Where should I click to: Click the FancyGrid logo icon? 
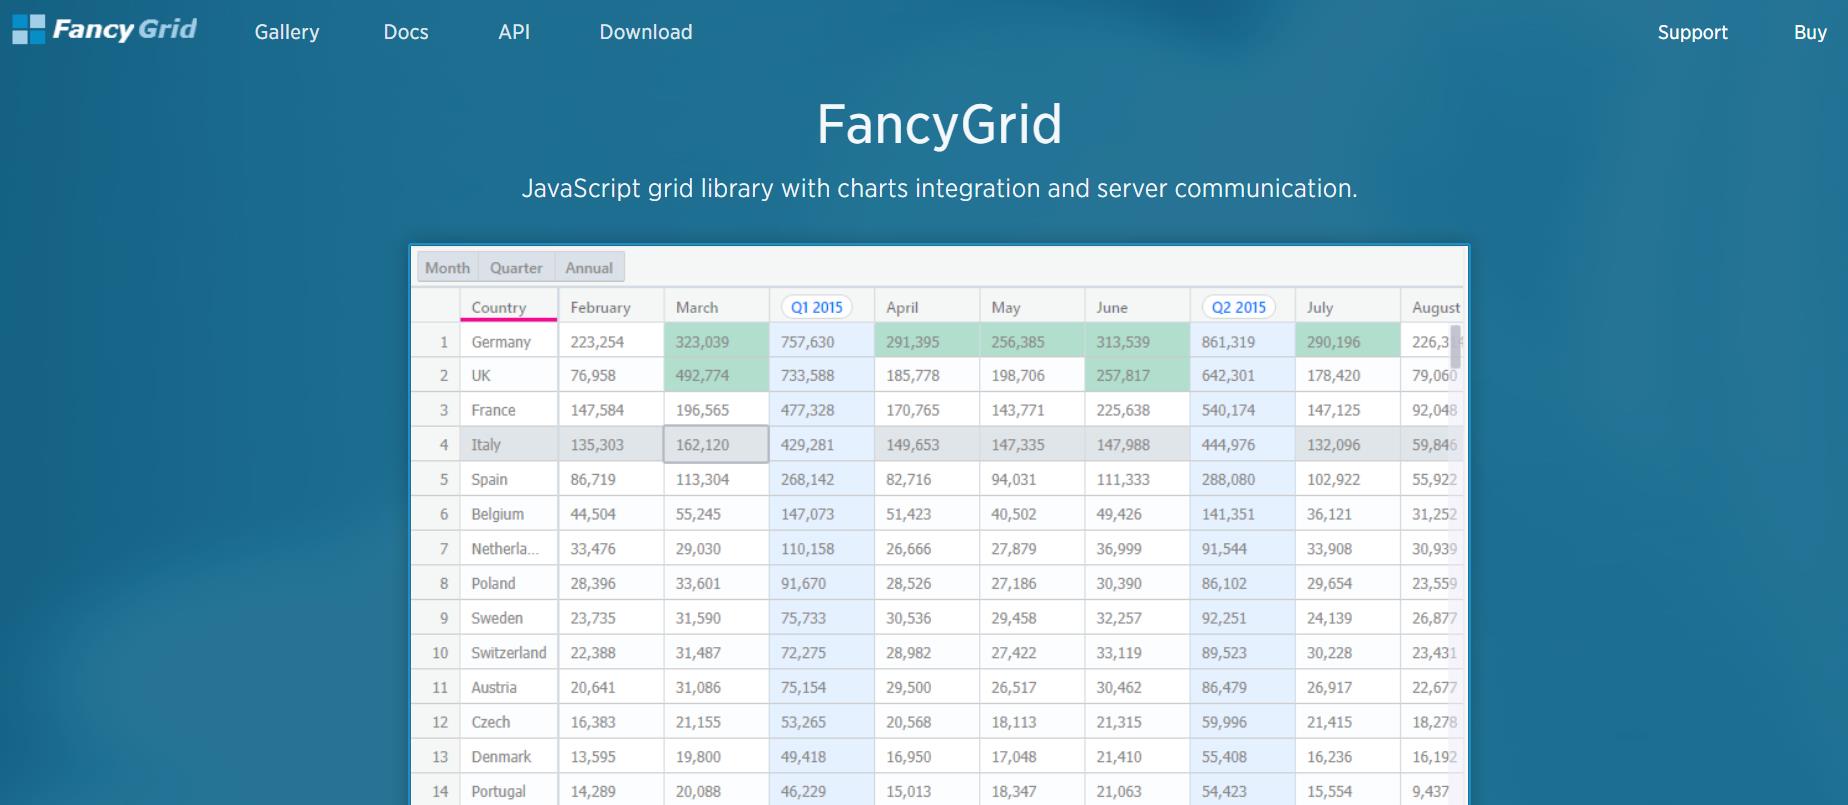[x=28, y=30]
